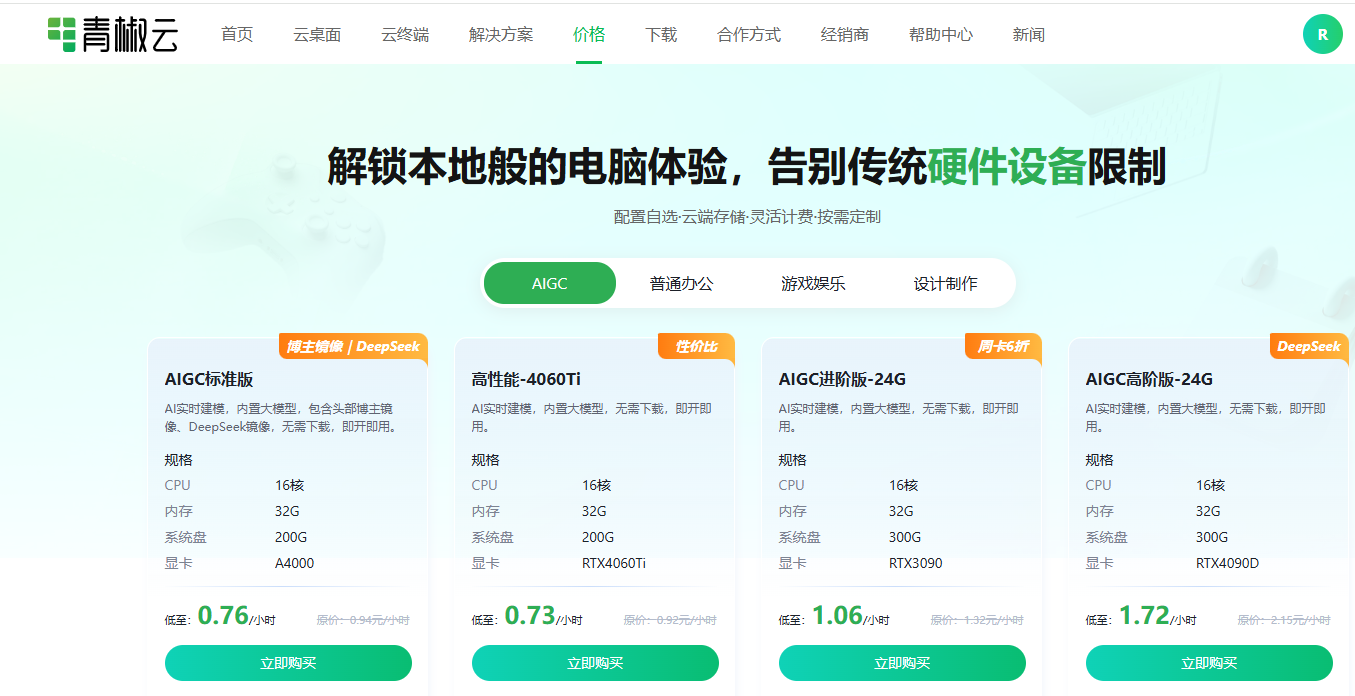Image resolution: width=1355 pixels, height=696 pixels.
Task: Open the 合作方式 navigation item
Action: click(x=749, y=34)
